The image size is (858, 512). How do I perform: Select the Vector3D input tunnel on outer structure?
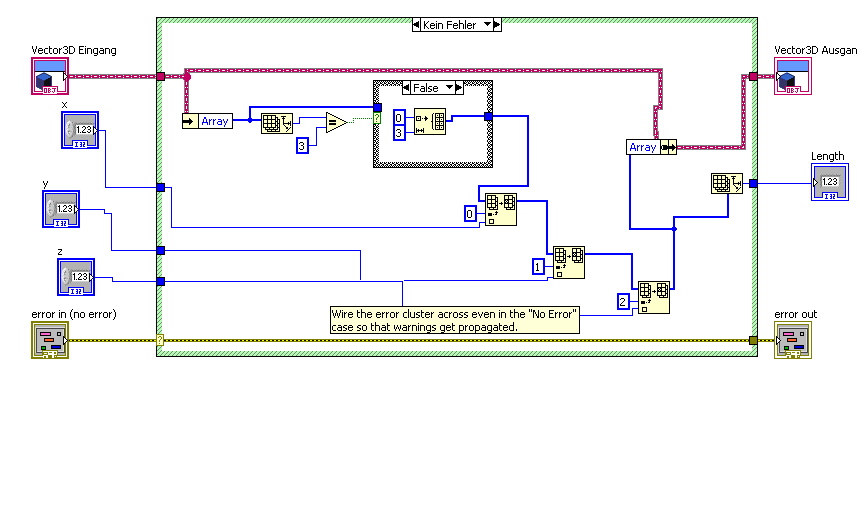[x=161, y=77]
